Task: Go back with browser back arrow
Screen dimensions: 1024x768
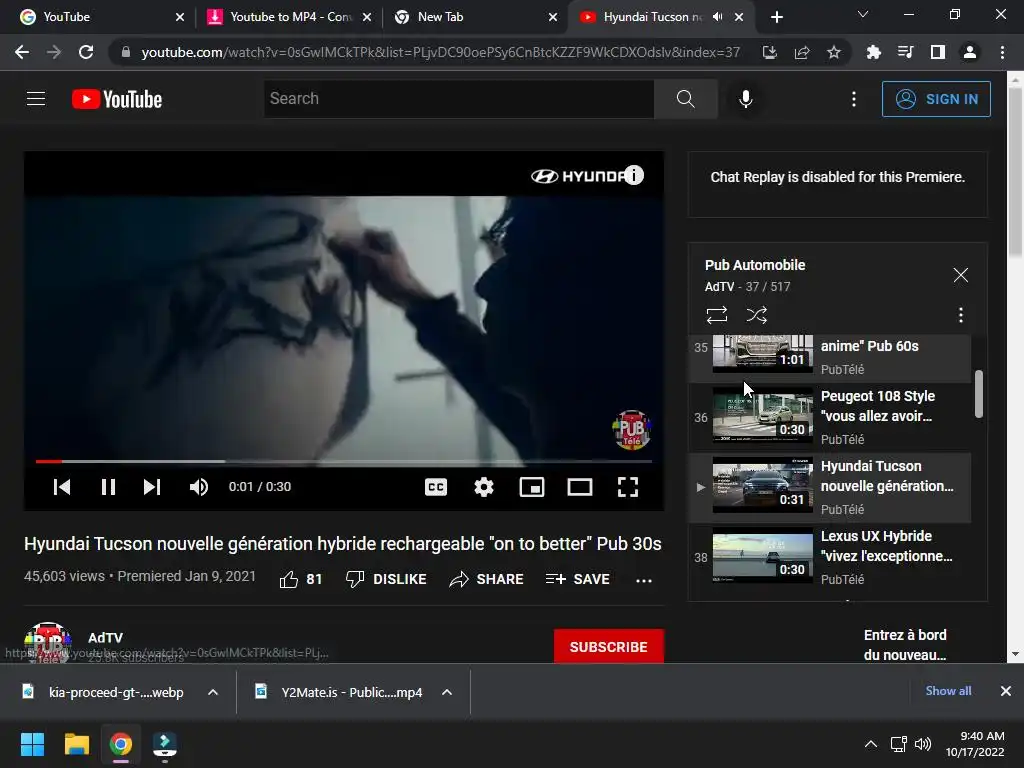Action: [x=22, y=52]
